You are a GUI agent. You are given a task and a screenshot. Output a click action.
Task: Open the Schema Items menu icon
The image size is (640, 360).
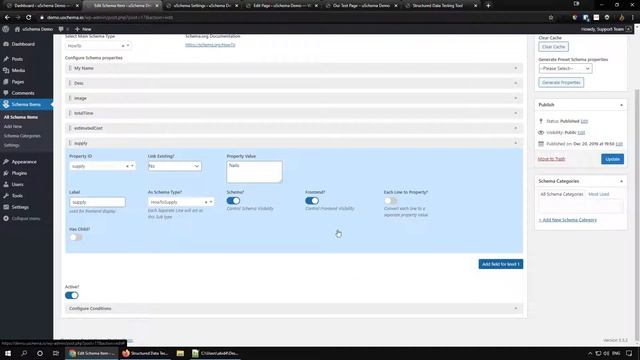(x=6, y=104)
